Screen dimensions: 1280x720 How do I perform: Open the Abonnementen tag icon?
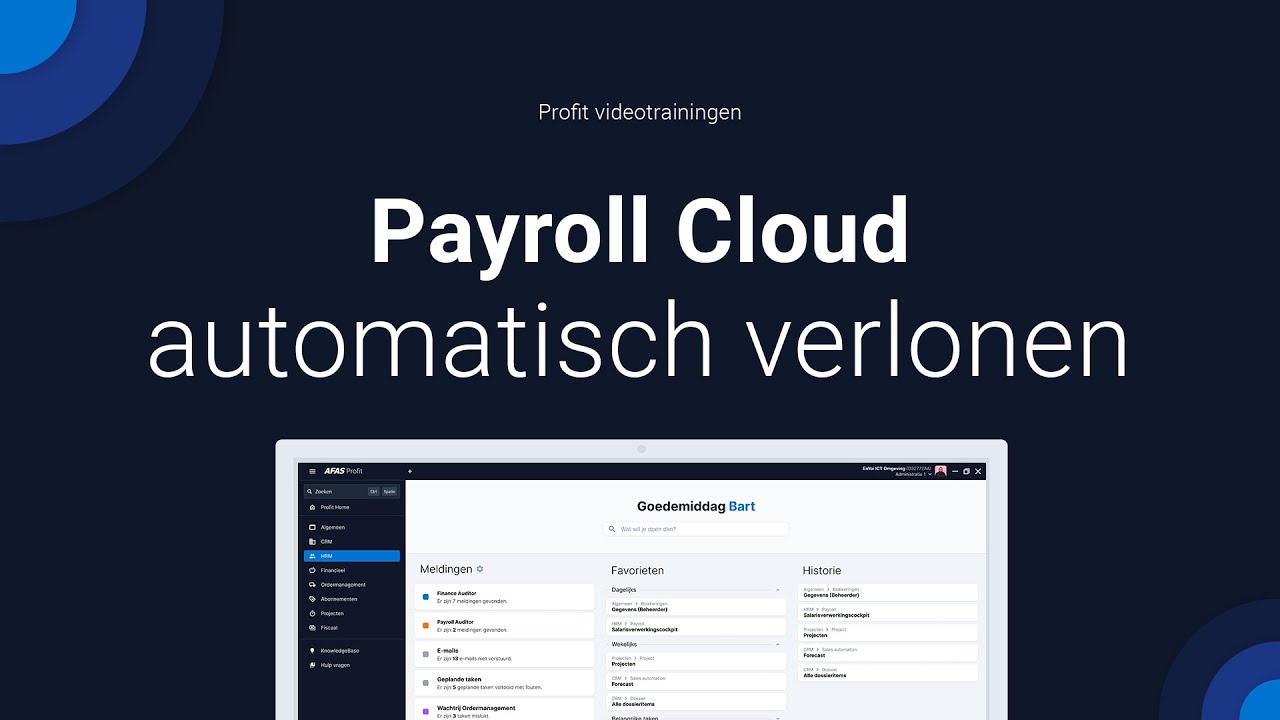312,599
